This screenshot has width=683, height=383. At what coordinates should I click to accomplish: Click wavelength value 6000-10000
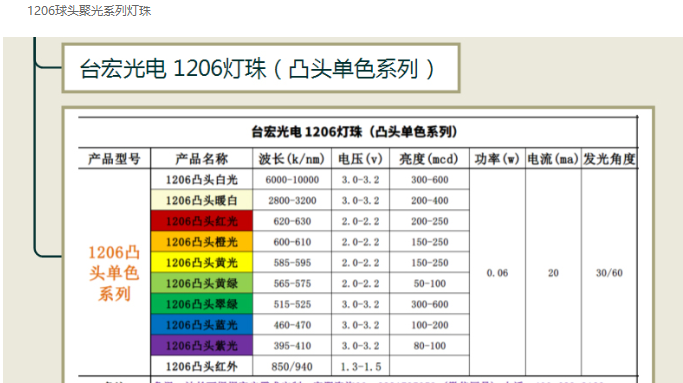click(x=292, y=180)
